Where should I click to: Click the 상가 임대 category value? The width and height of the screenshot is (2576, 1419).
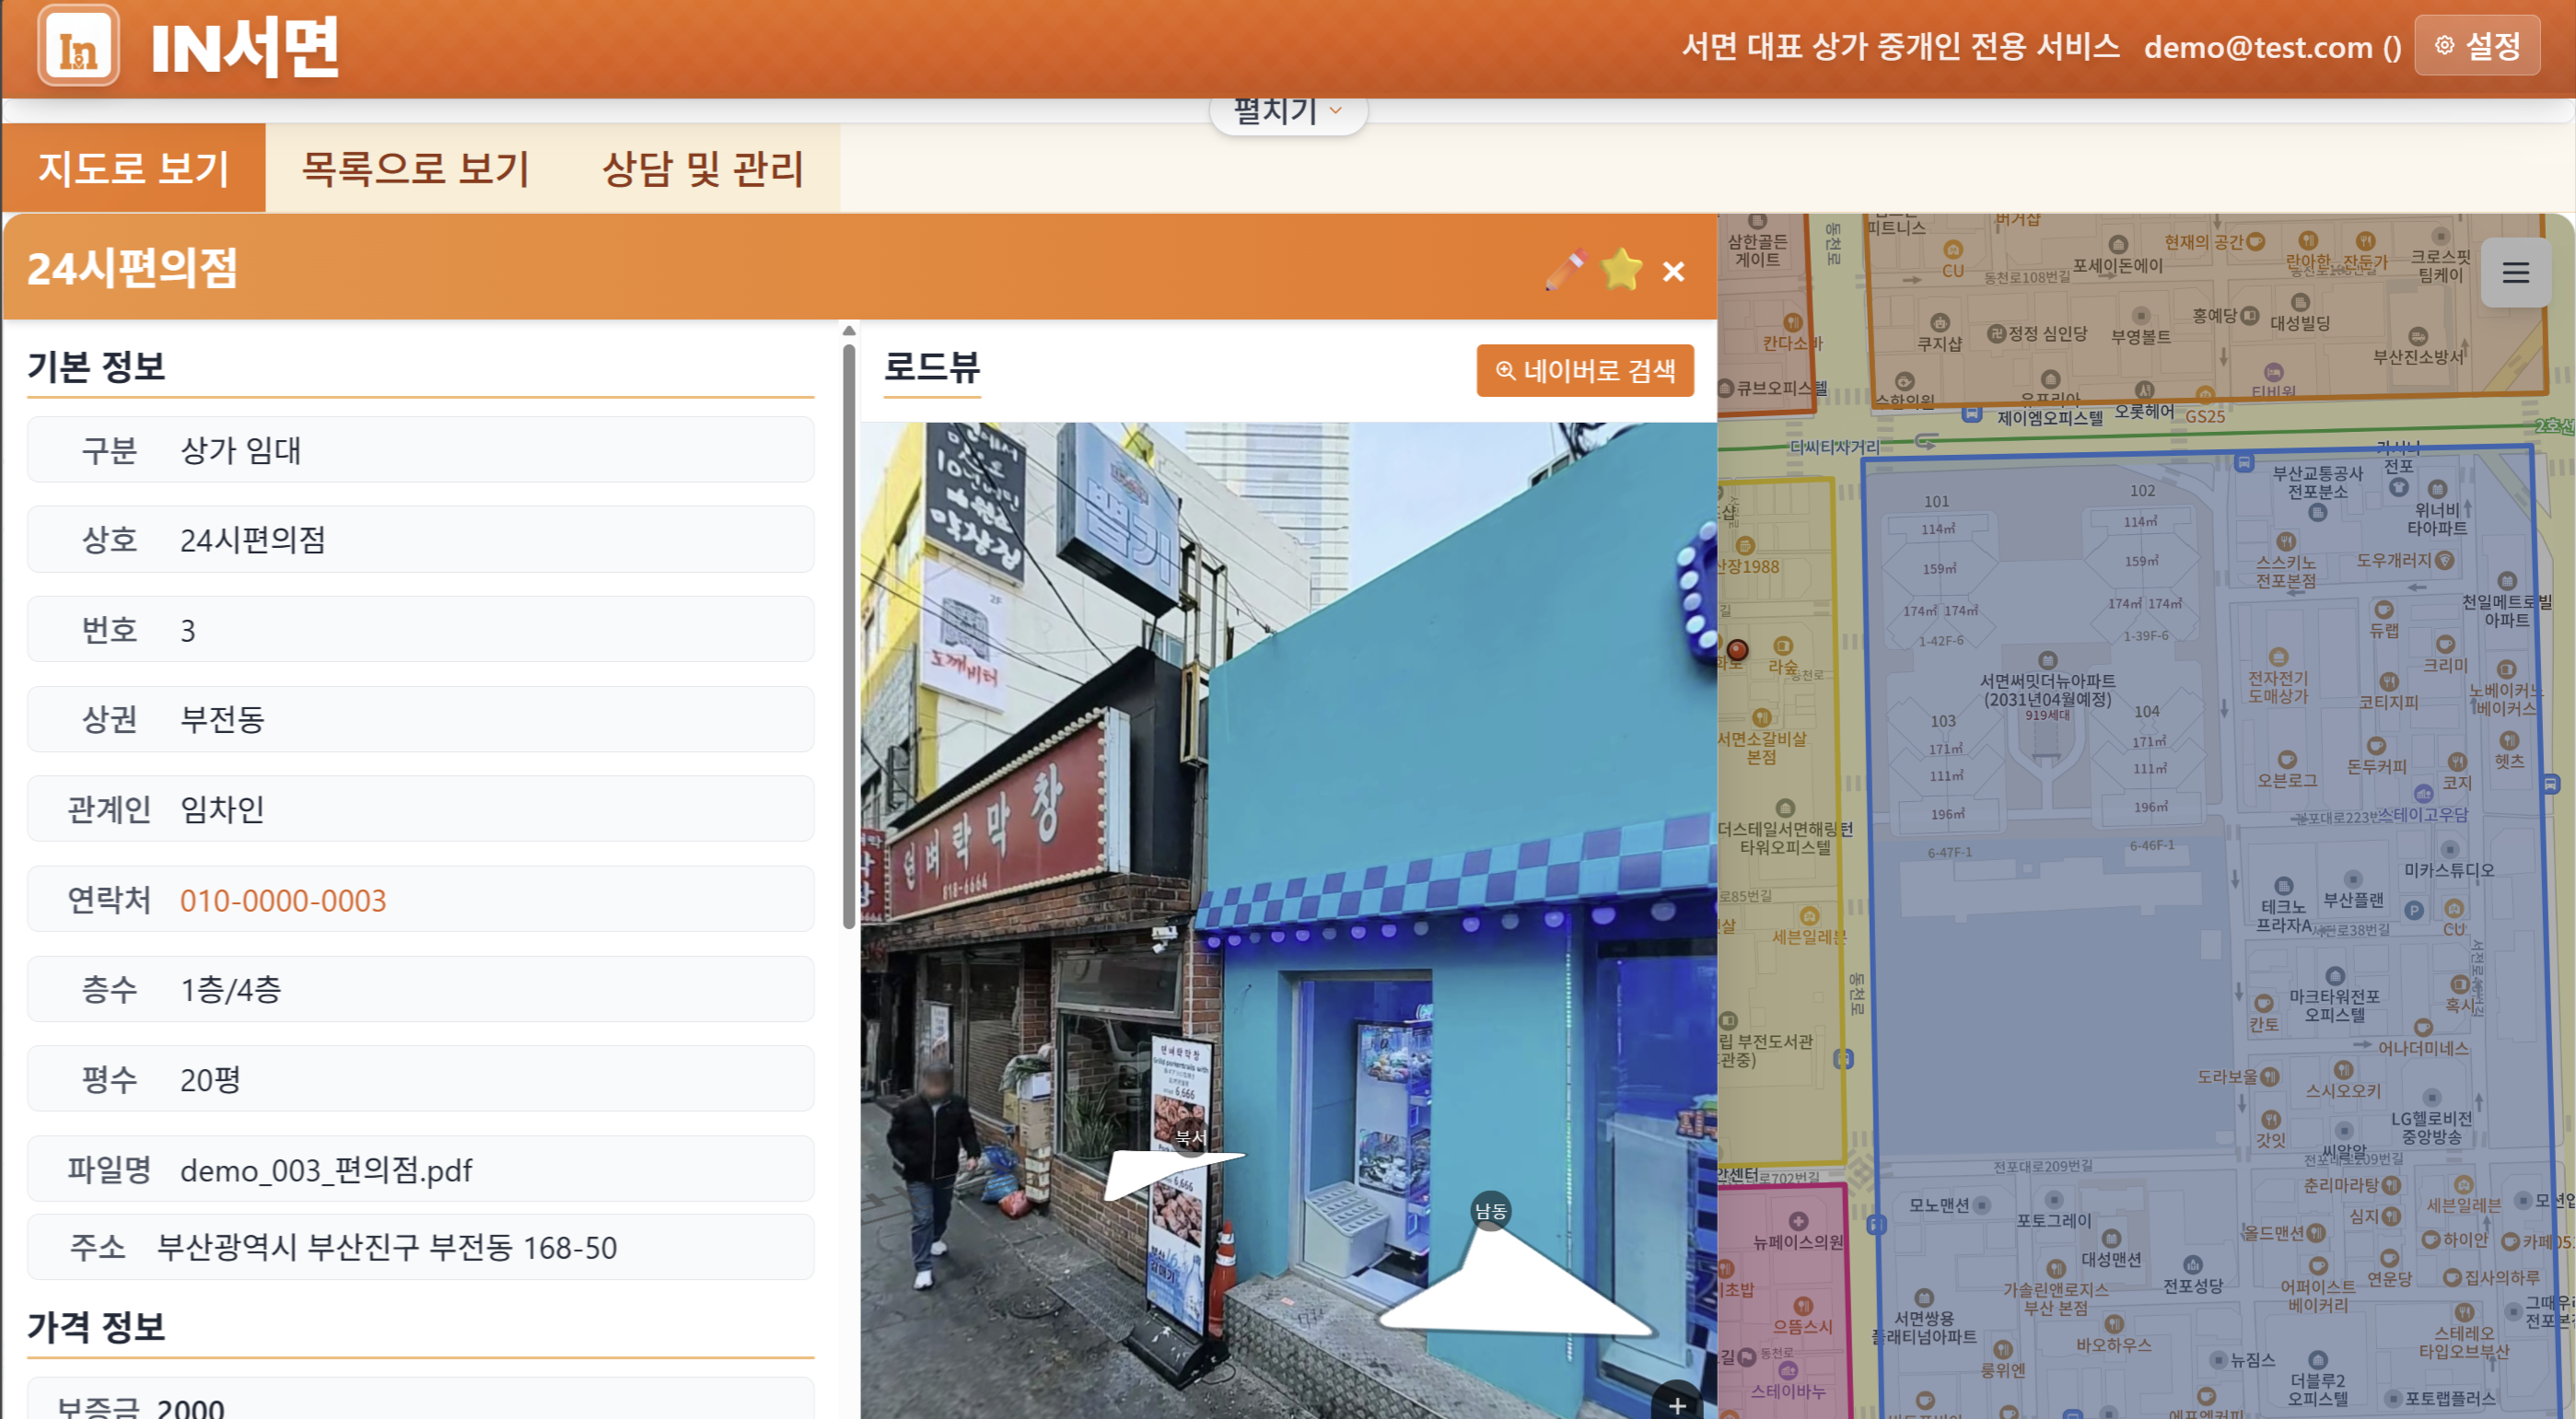240,450
